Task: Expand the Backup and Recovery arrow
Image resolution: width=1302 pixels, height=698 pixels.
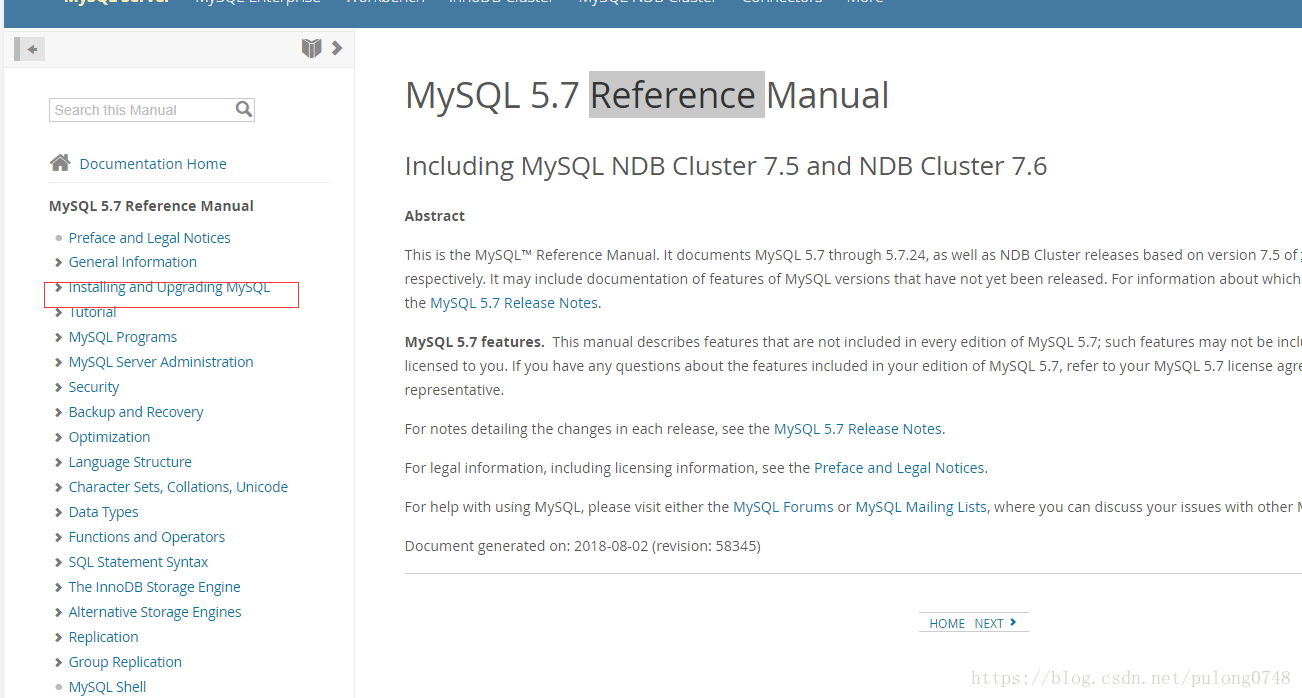Action: click(x=59, y=412)
